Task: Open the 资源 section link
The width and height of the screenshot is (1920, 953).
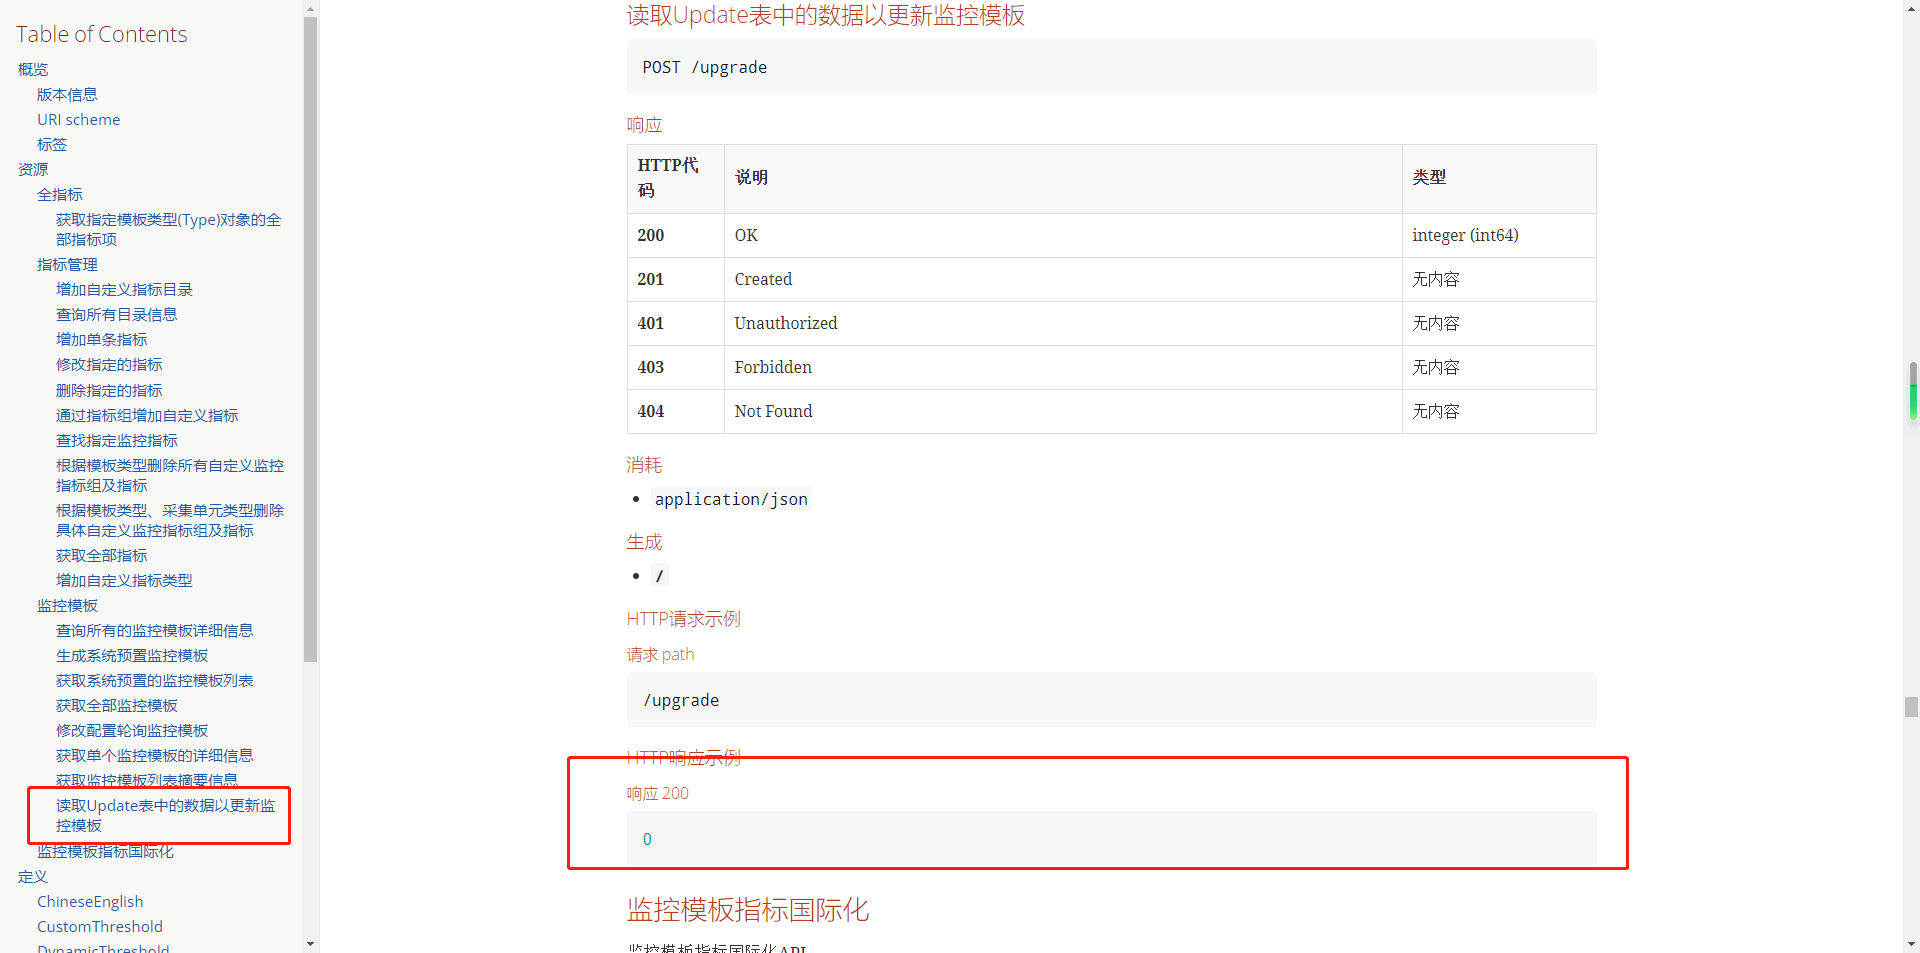Action: [33, 169]
